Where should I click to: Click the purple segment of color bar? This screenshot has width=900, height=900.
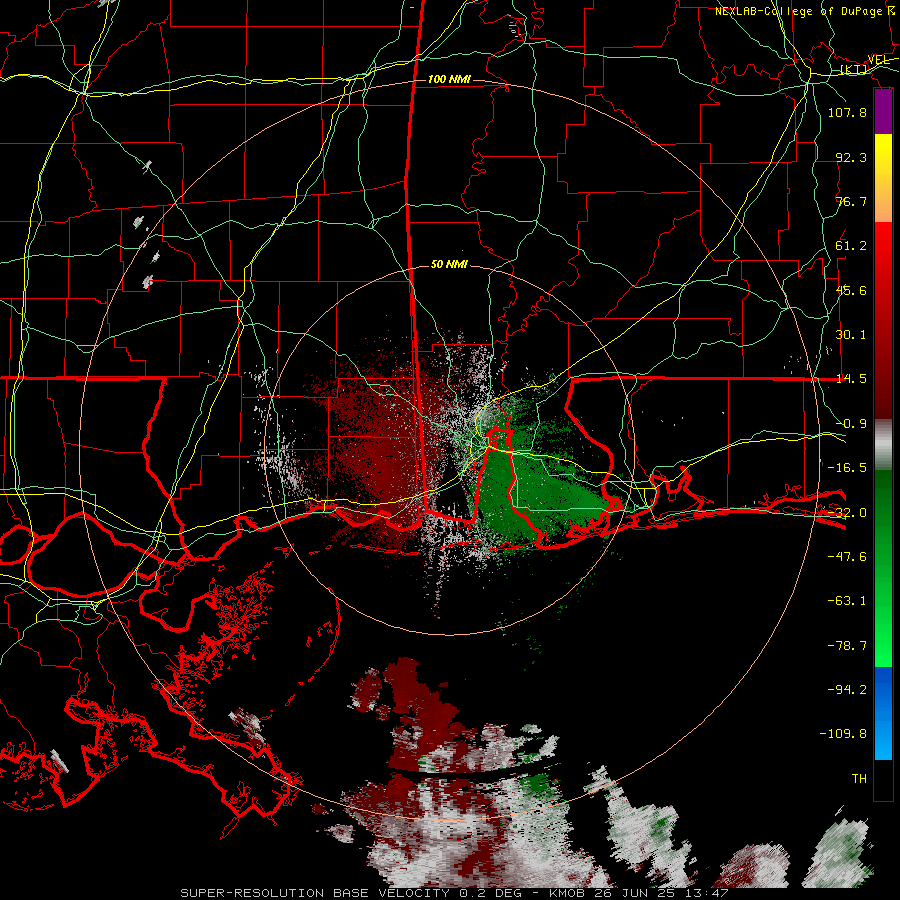tap(883, 112)
